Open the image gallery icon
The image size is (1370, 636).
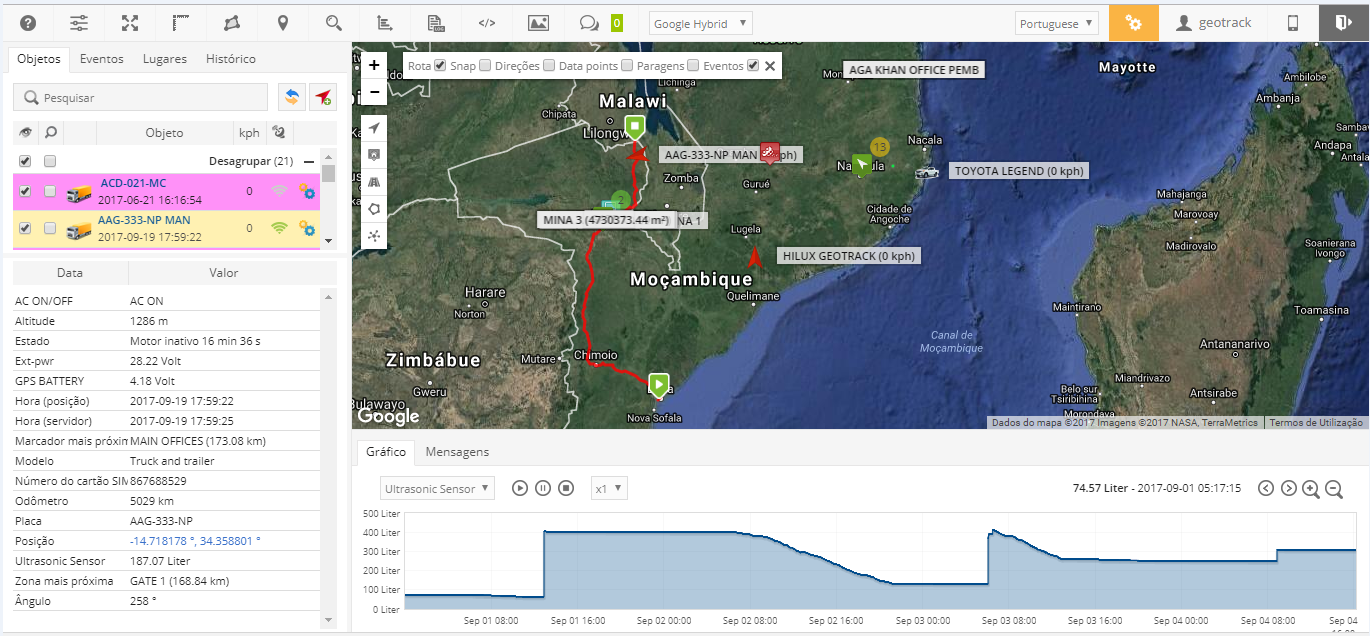[538, 22]
